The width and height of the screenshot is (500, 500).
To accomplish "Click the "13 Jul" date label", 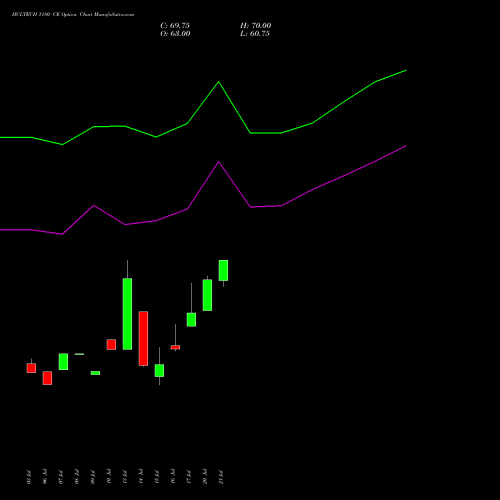I will (x=125, y=477).
